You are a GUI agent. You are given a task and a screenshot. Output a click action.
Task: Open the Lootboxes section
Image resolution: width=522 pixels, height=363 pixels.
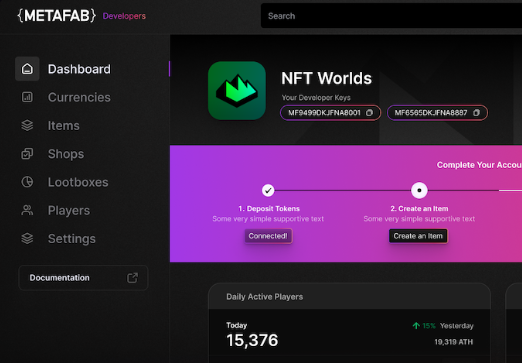pyautogui.click(x=78, y=182)
